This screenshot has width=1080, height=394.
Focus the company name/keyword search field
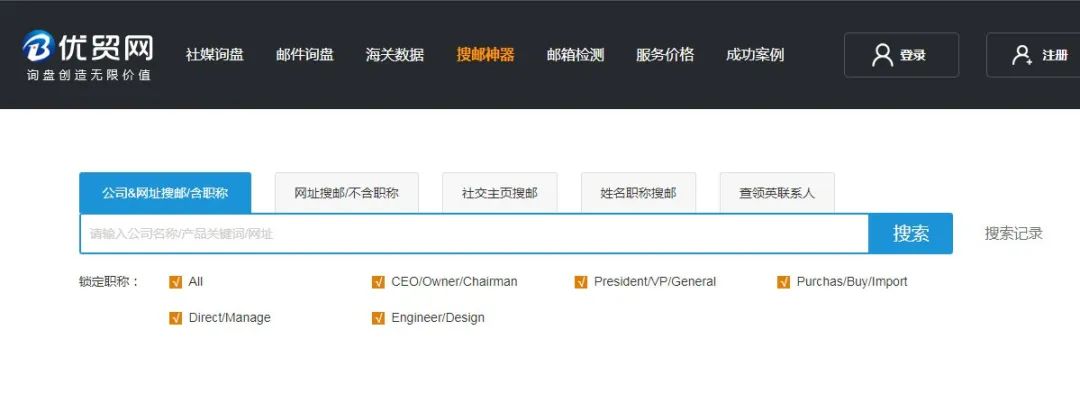point(474,234)
